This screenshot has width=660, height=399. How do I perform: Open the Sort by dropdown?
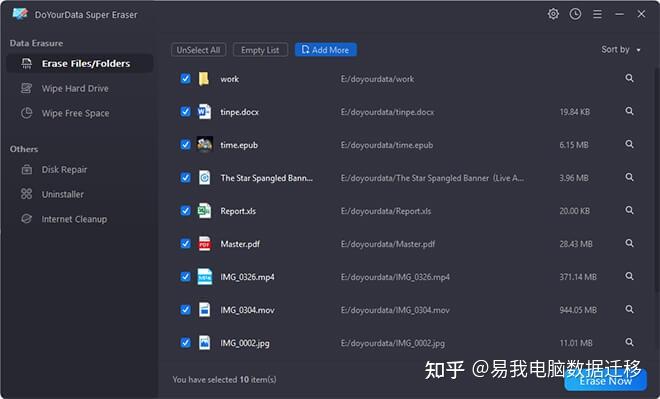621,50
